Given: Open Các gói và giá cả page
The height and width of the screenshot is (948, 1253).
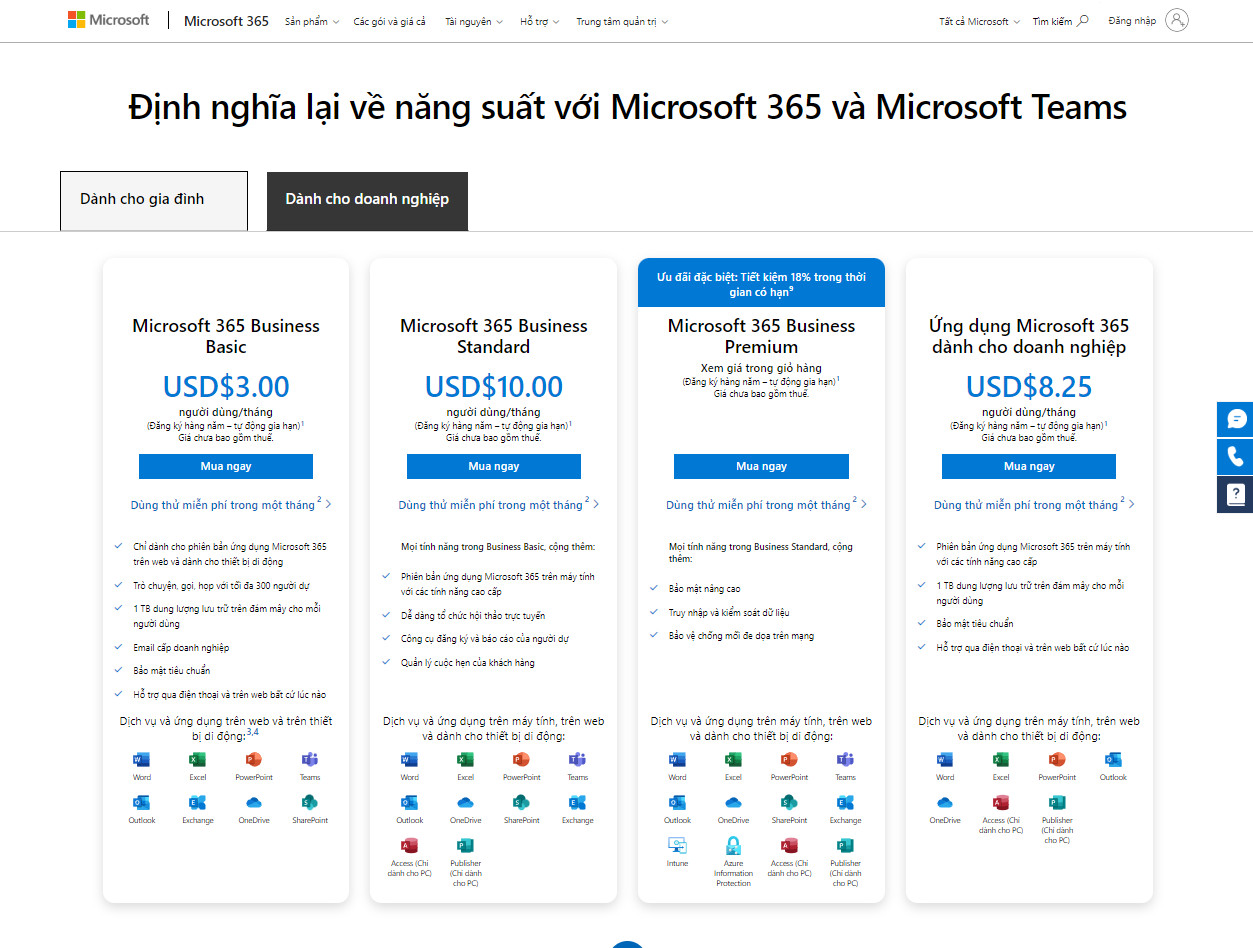Looking at the screenshot, I should point(389,21).
